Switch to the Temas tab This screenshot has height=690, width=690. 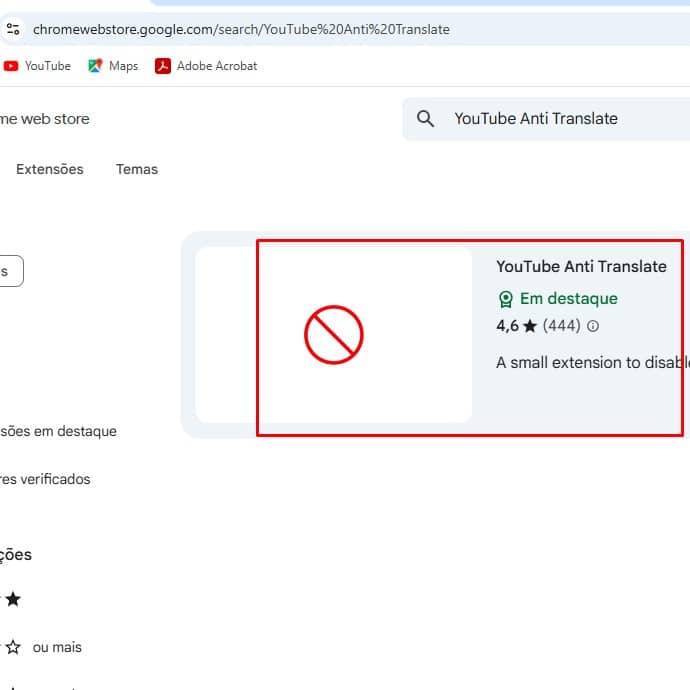tap(137, 170)
